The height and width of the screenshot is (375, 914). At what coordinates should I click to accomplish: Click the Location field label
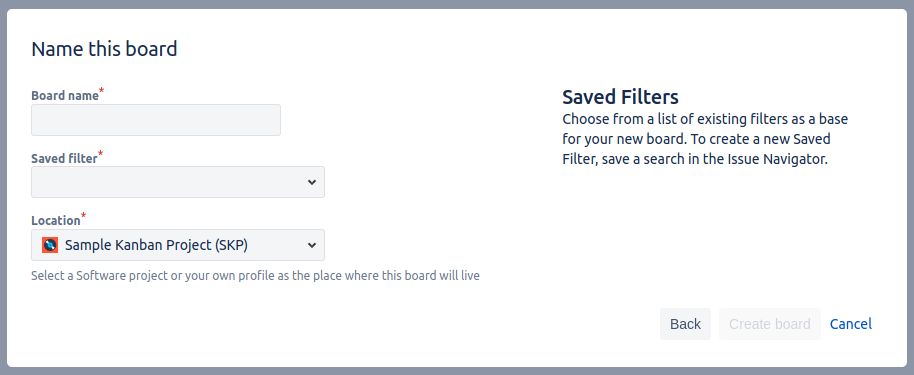coord(56,220)
